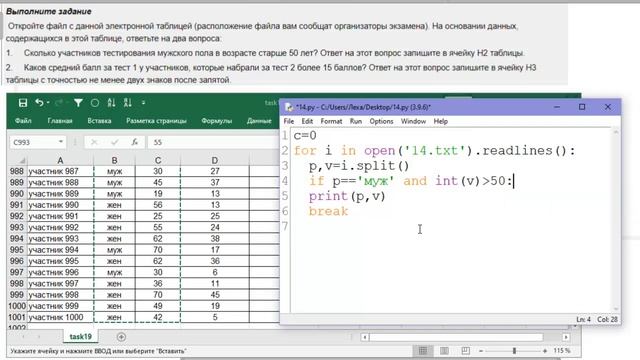640x360 pixels.
Task: Click the IDLE editor scroll up arrow
Action: [616, 132]
